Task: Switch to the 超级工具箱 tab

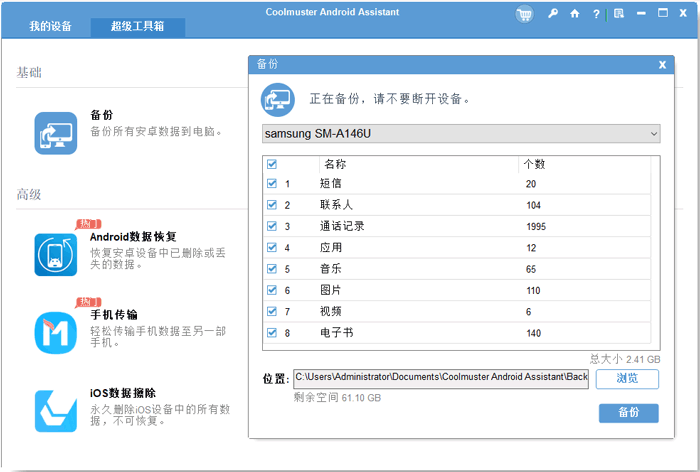Action: 138,27
